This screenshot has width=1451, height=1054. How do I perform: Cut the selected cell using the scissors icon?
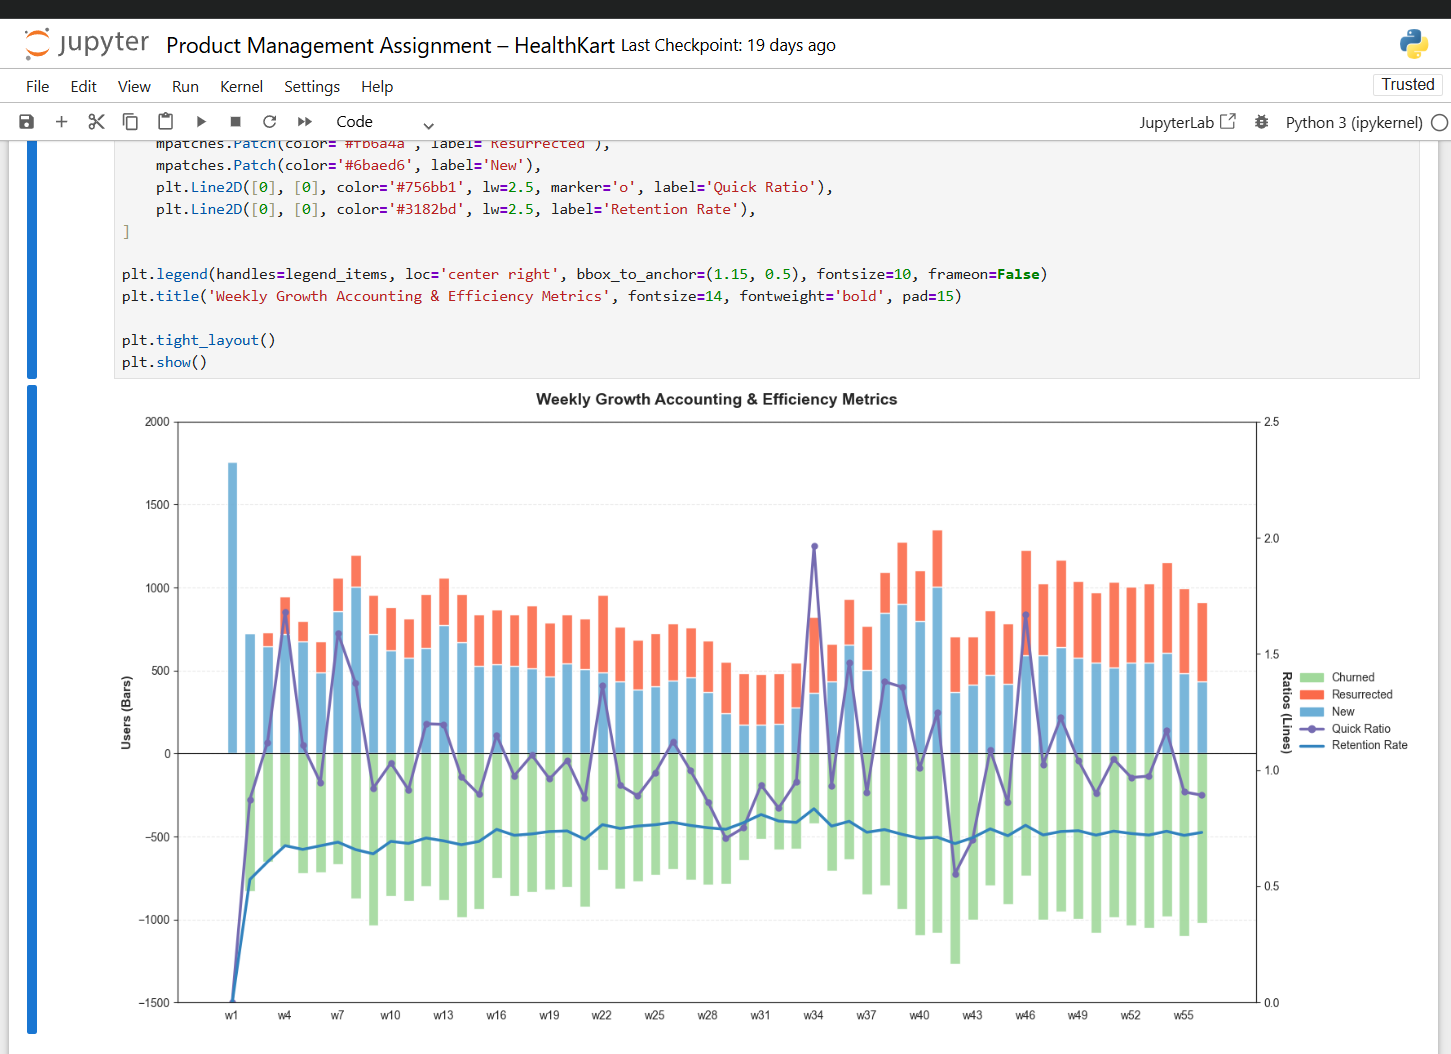coord(96,121)
